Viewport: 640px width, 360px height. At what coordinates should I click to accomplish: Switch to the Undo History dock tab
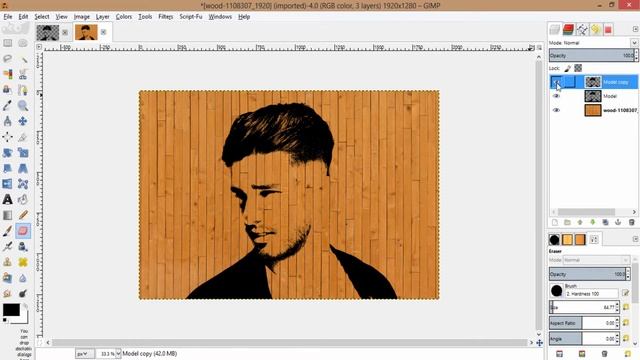596,29
